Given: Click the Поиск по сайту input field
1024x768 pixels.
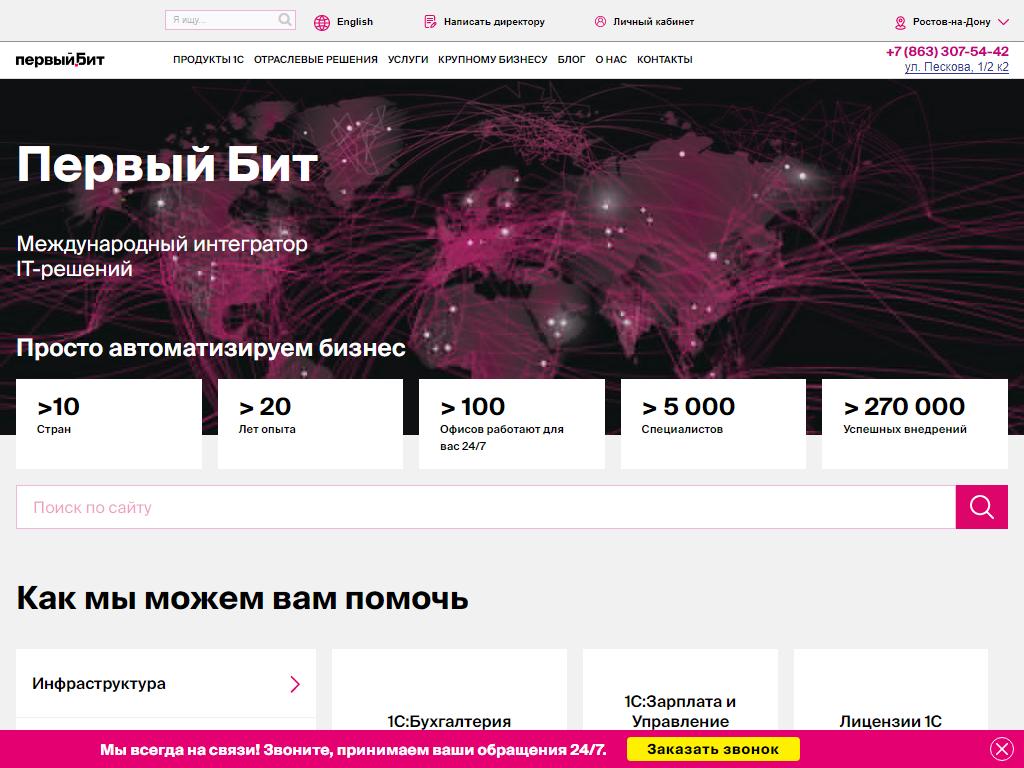Looking at the screenshot, I should point(486,508).
